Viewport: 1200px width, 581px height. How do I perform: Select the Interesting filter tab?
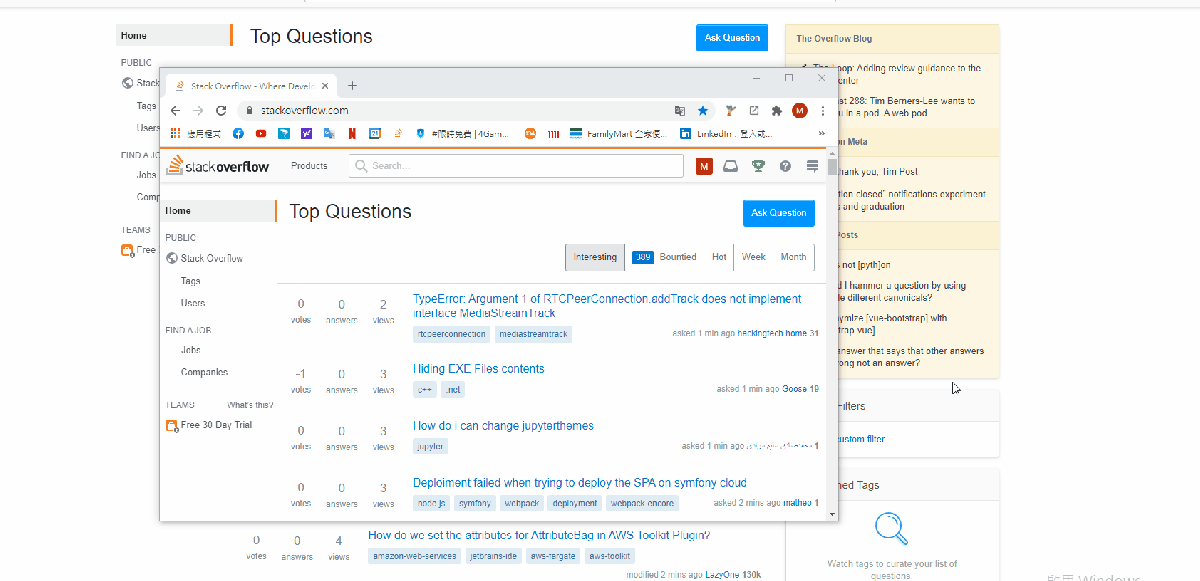point(595,257)
